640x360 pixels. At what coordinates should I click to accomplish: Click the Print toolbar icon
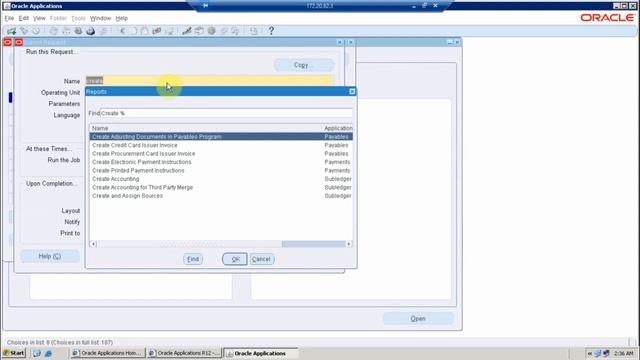pyautogui.click(x=90, y=31)
